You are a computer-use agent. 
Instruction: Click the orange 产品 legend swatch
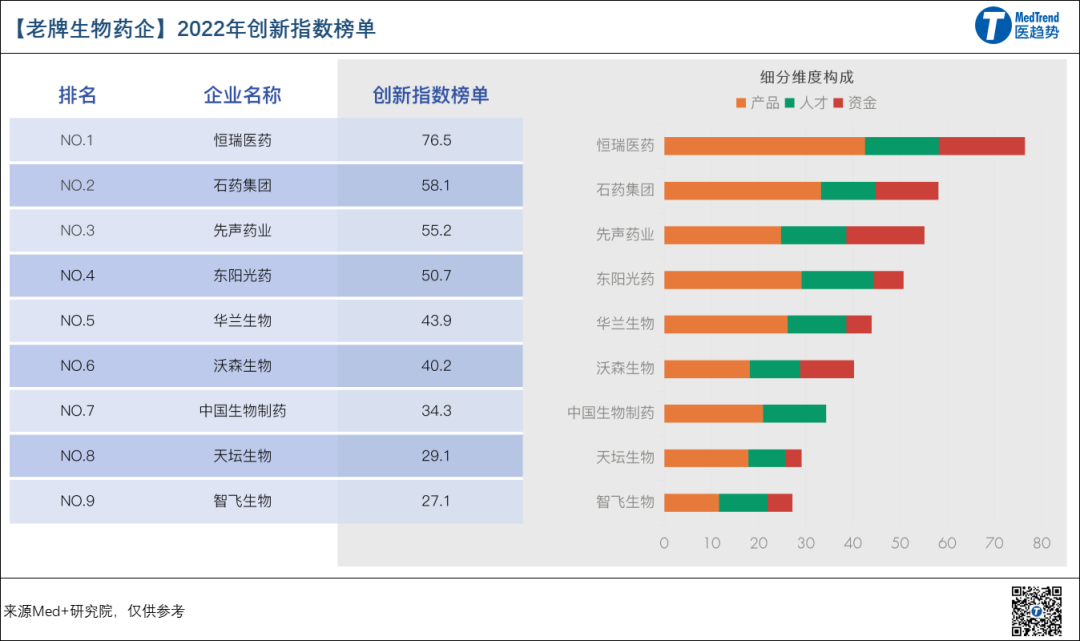741,103
